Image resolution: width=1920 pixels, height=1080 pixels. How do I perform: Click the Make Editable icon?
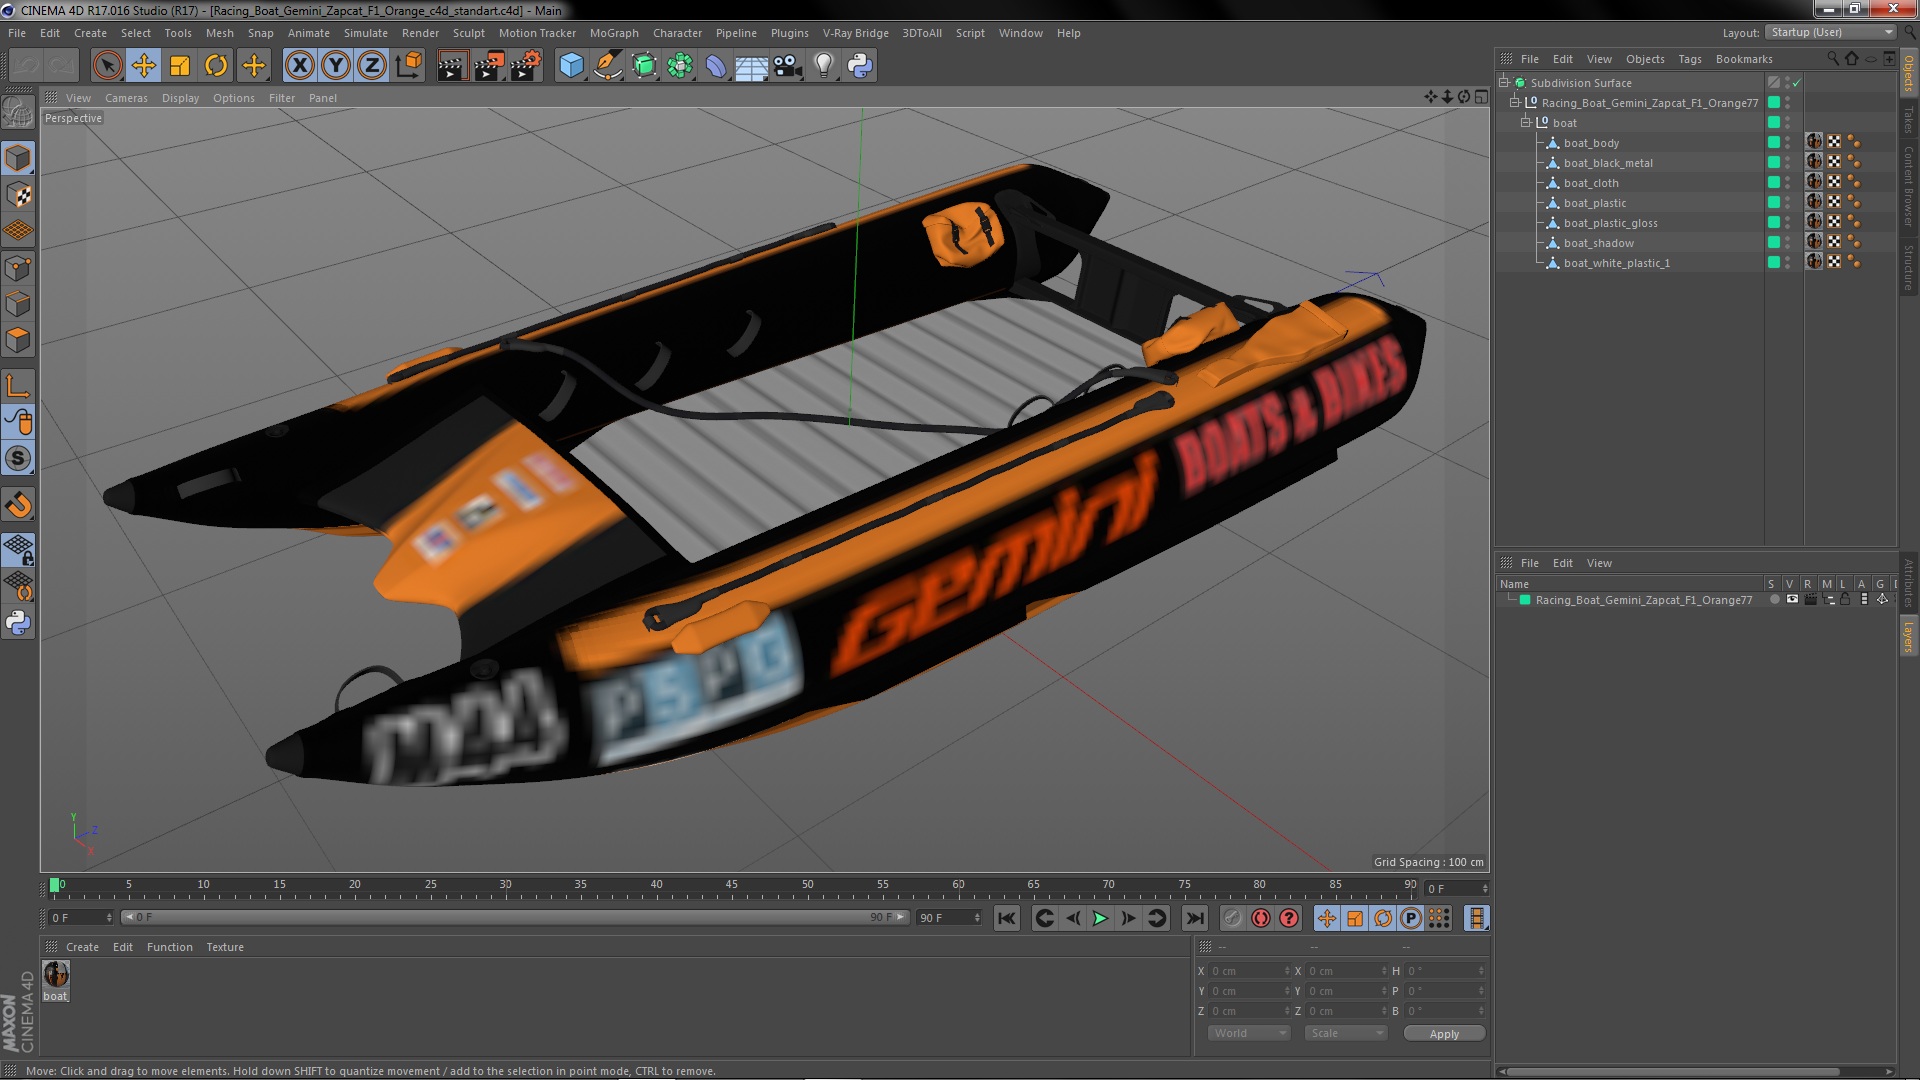click(18, 112)
